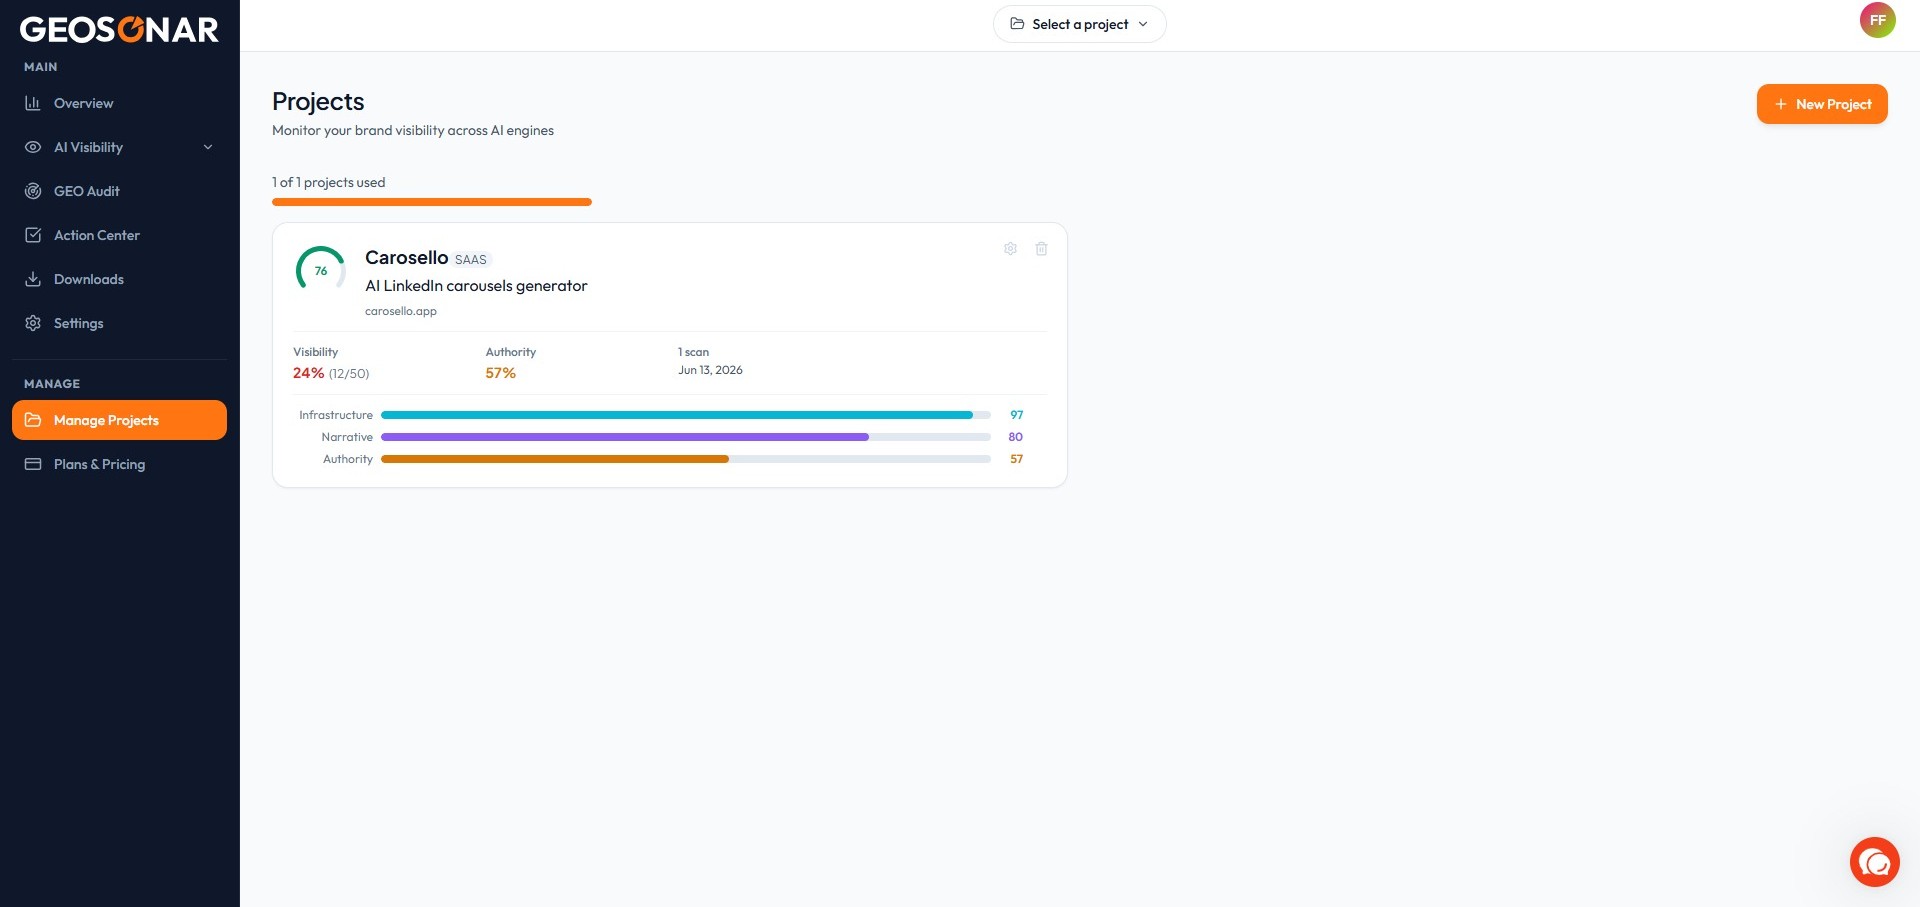Click the GEOSONAR logo
This screenshot has width=1920, height=907.
119,29
